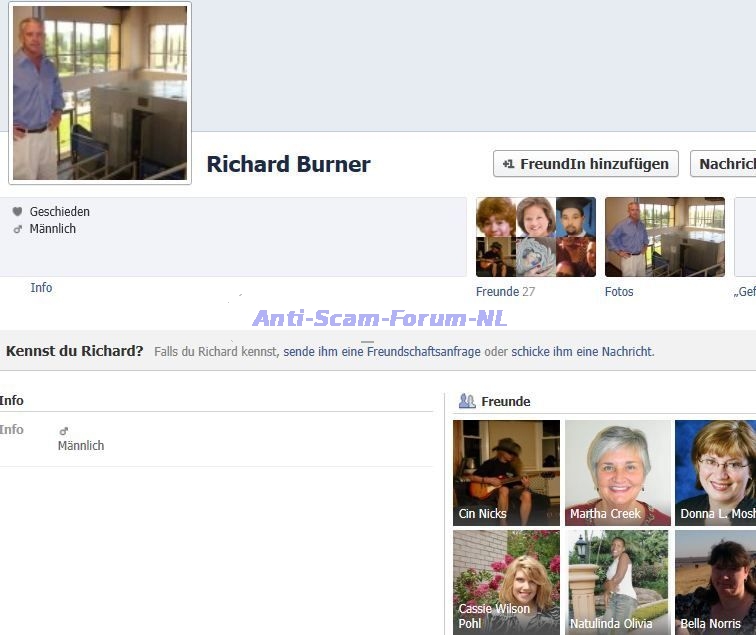Select Donna L. friend thumbnail
756x635 pixels.
(x=715, y=472)
